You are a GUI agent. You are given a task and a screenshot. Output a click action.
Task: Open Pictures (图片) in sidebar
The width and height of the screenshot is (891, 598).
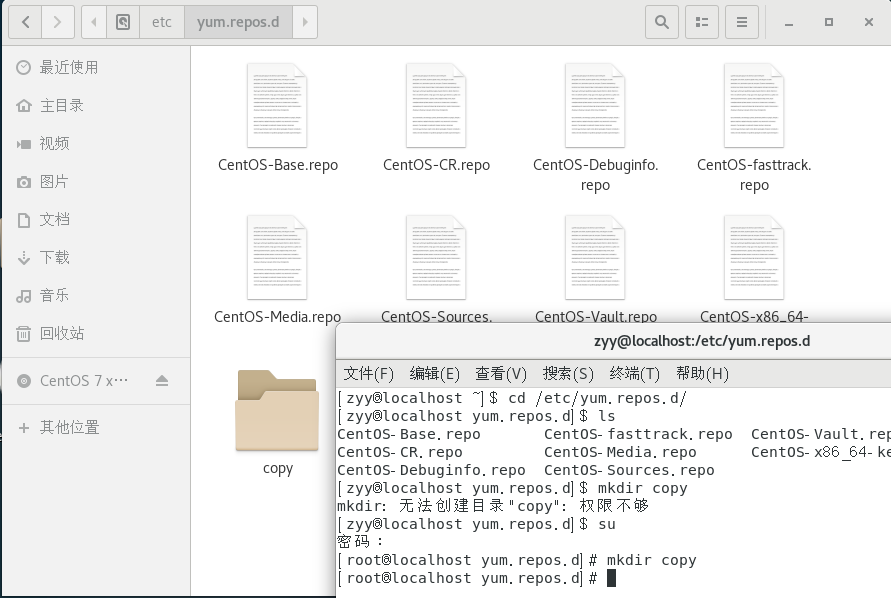95,182
